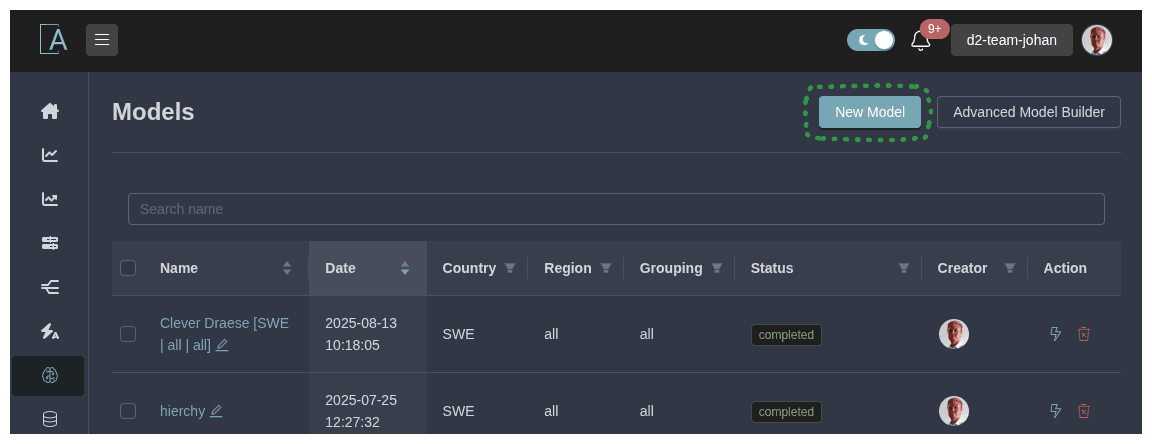Toggle the dark mode switch
1152x444 pixels.
pyautogui.click(x=870, y=40)
